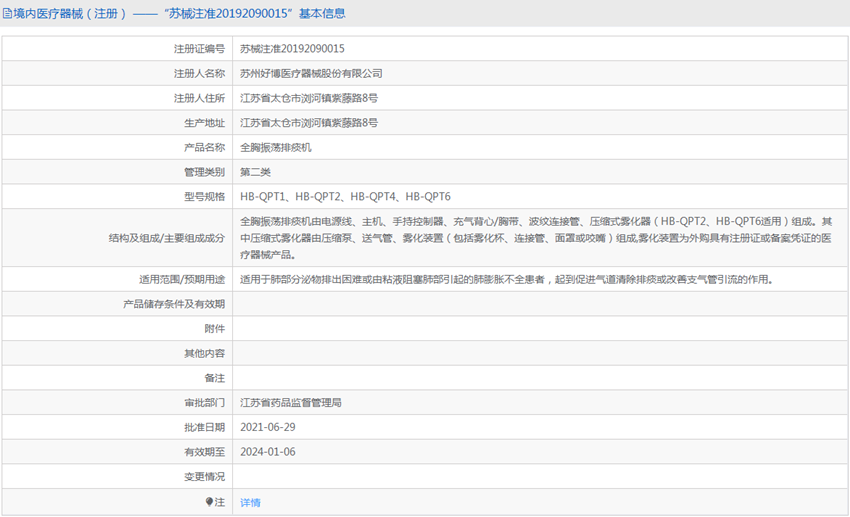
Task: Click the 变更情况 label
Action: [204, 476]
